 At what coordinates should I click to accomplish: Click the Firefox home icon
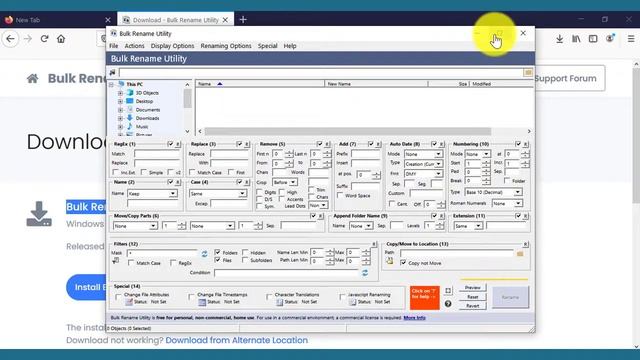pos(61,39)
